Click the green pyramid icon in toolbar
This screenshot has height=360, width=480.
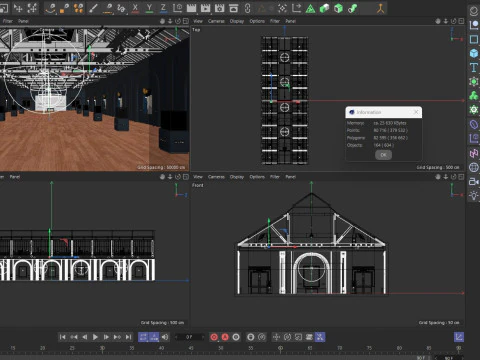310,8
